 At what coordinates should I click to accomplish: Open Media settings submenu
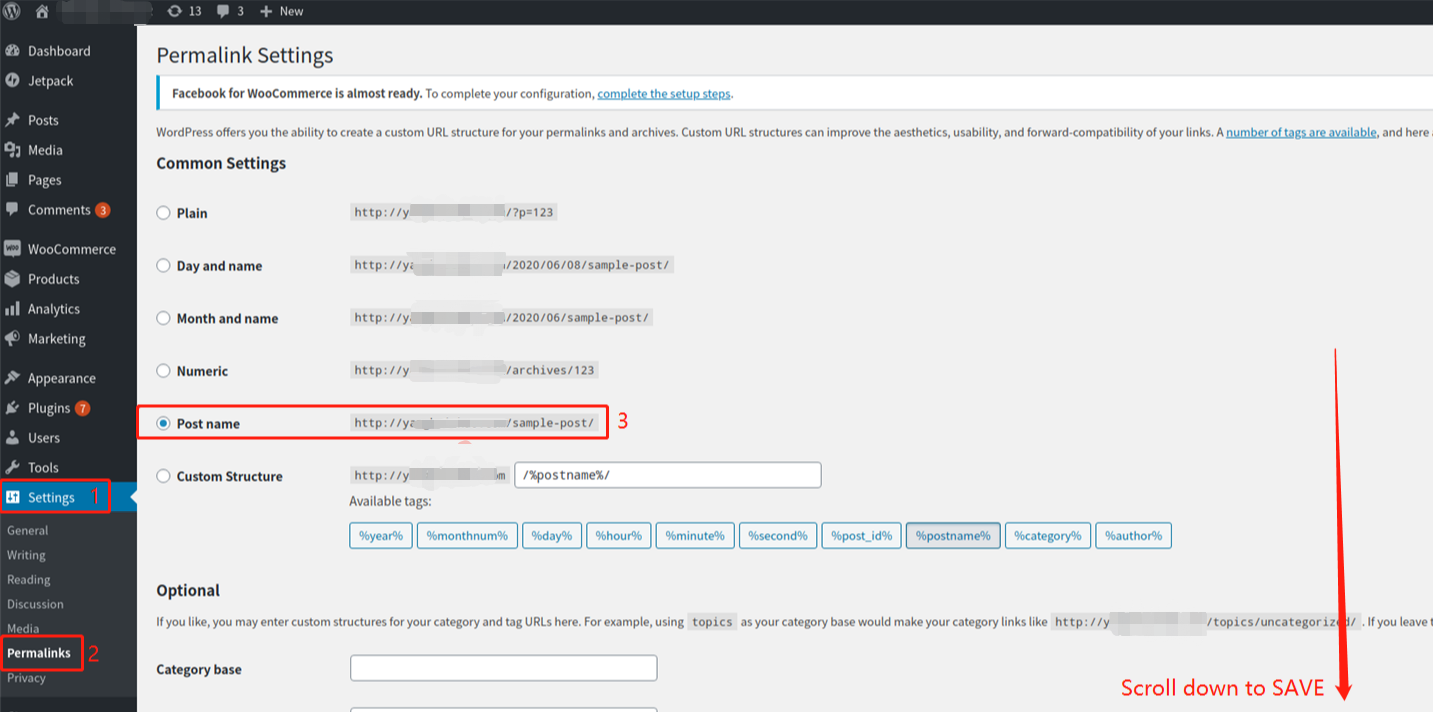(23, 629)
